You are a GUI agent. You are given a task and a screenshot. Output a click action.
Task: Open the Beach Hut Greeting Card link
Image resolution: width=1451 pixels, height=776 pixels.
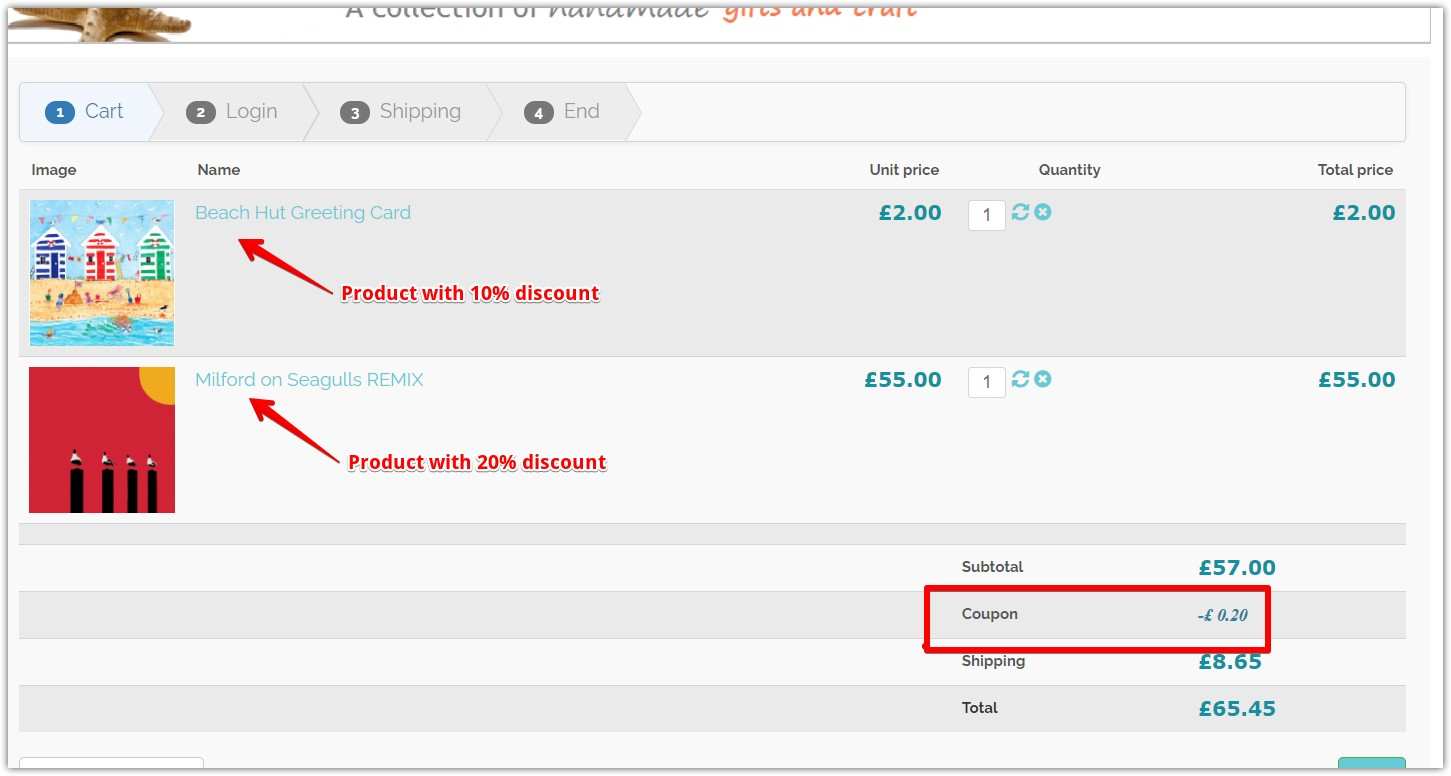[x=303, y=213]
